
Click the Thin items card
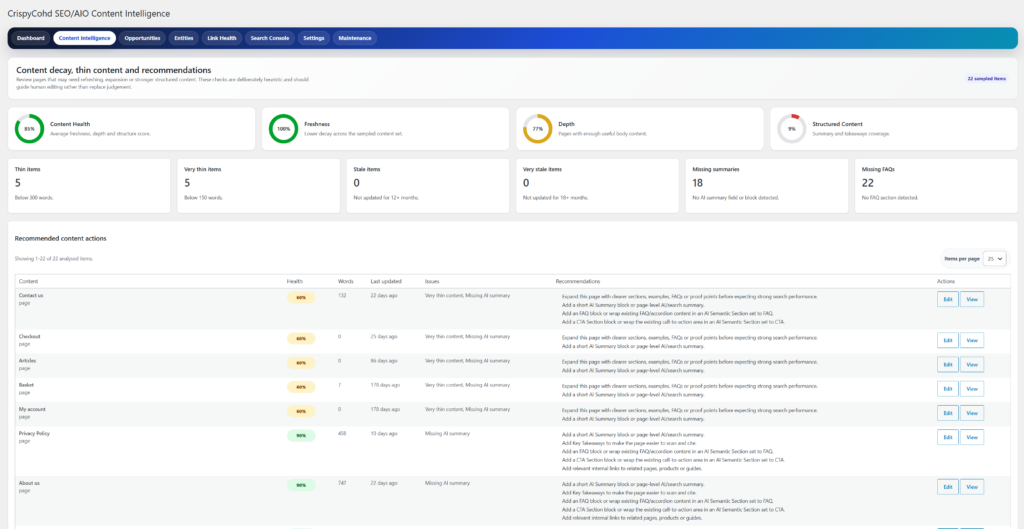click(x=89, y=185)
